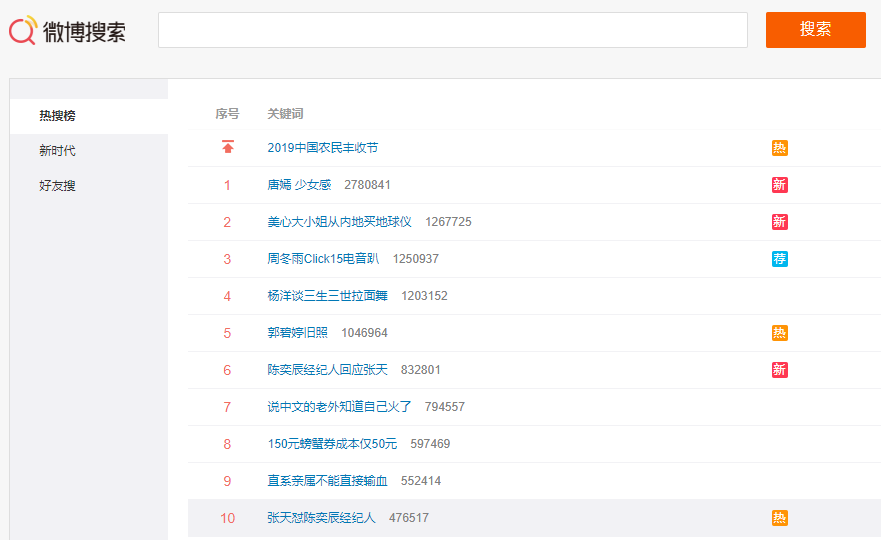Screen dimensions: 881x540
Task: Click the recommend badge beside 周冬雨Click15电音趴
Action: [x=779, y=259]
